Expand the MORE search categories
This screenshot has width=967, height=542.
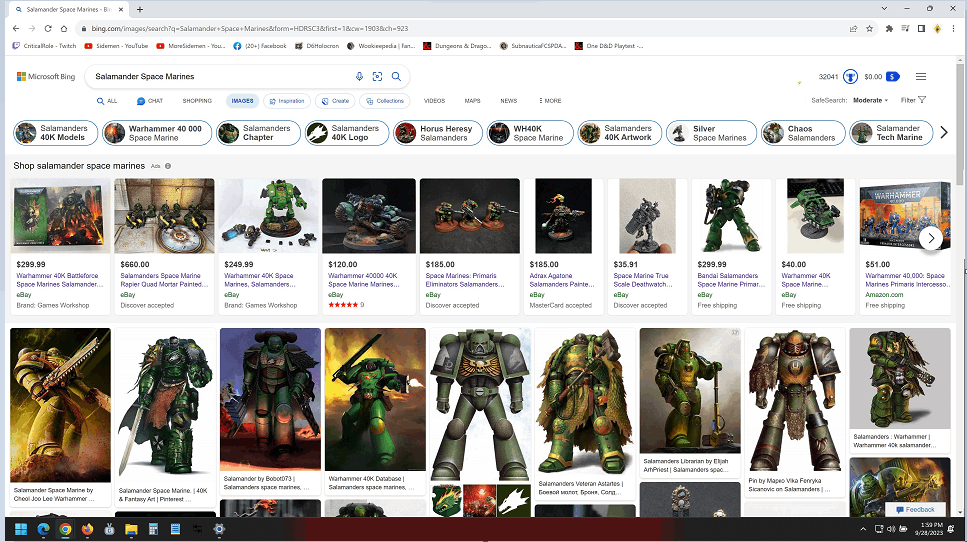(550, 101)
